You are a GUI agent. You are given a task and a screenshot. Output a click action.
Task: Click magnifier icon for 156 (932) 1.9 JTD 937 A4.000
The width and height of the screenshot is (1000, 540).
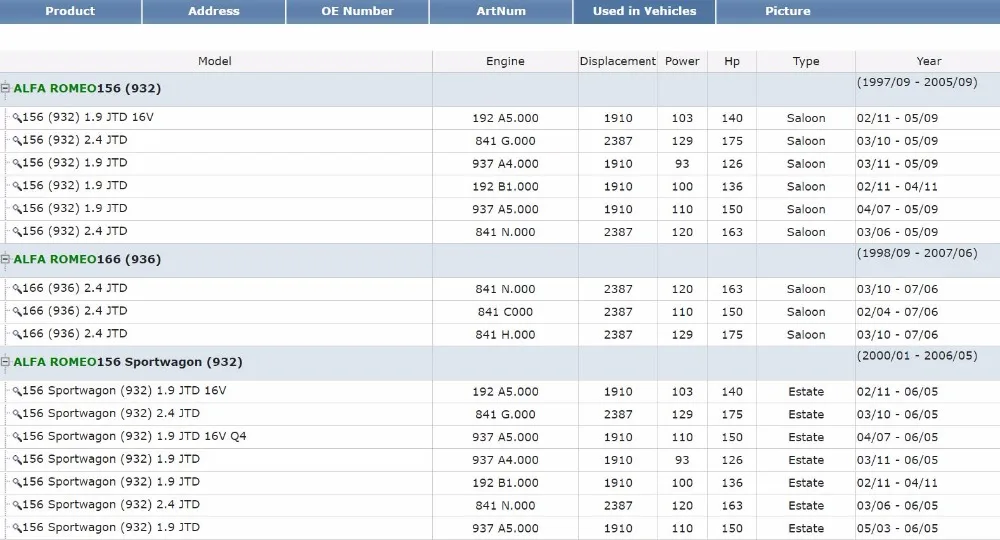coord(17,164)
